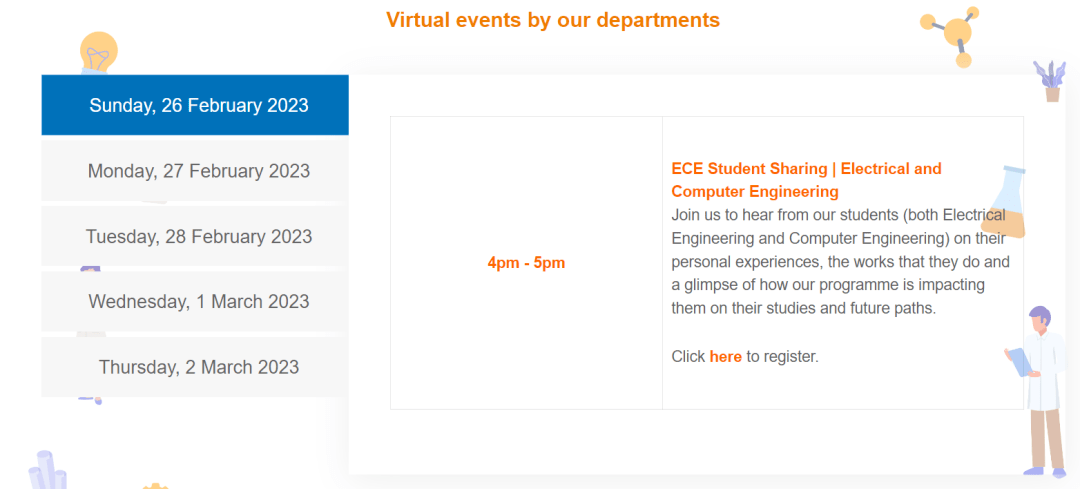This screenshot has width=1080, height=489.
Task: Click the 4pm - 5pm time cell
Action: coord(526,263)
